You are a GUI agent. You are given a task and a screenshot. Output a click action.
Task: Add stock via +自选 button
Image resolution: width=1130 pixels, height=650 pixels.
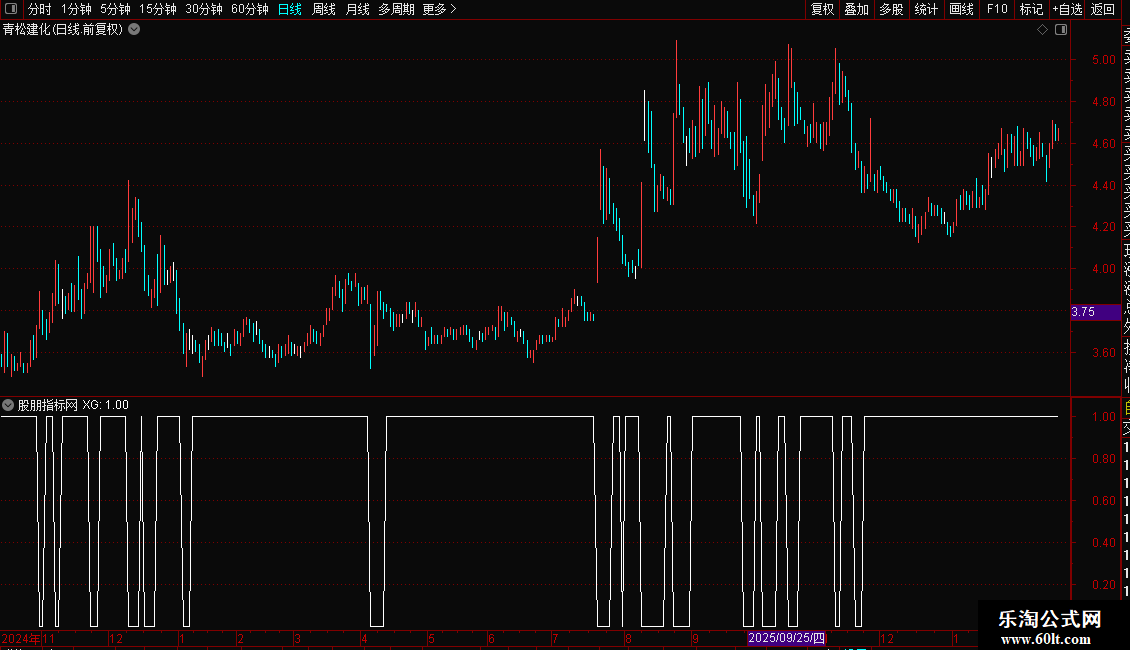(1067, 9)
